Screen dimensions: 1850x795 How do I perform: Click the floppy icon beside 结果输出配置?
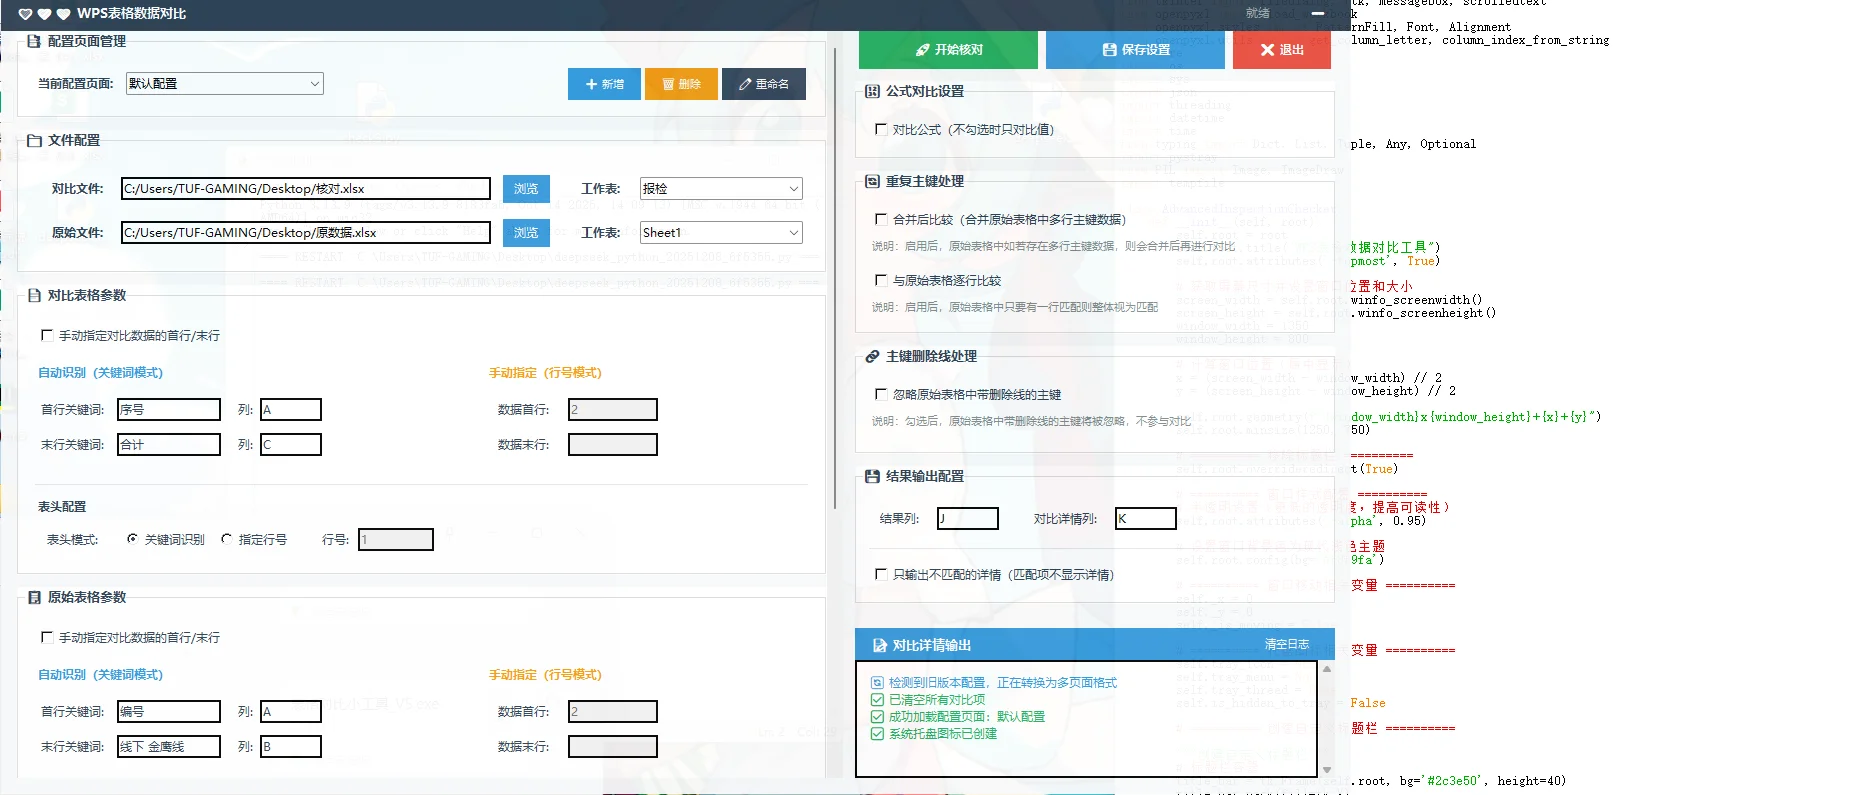[872, 477]
